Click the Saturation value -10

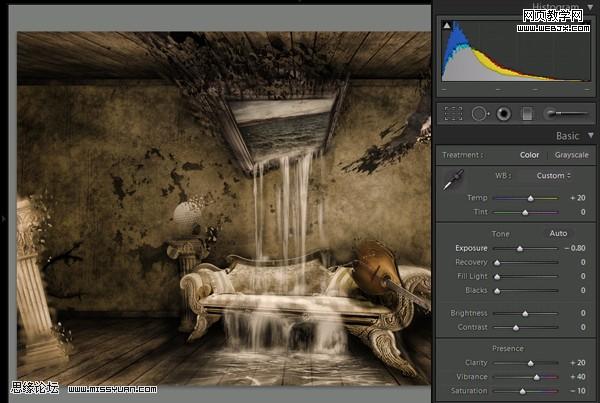click(578, 391)
